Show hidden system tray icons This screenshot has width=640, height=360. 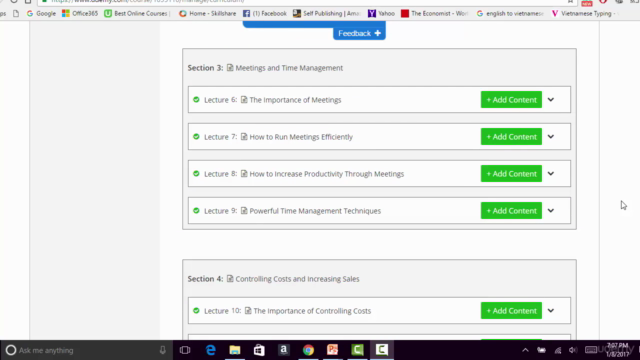pos(525,350)
